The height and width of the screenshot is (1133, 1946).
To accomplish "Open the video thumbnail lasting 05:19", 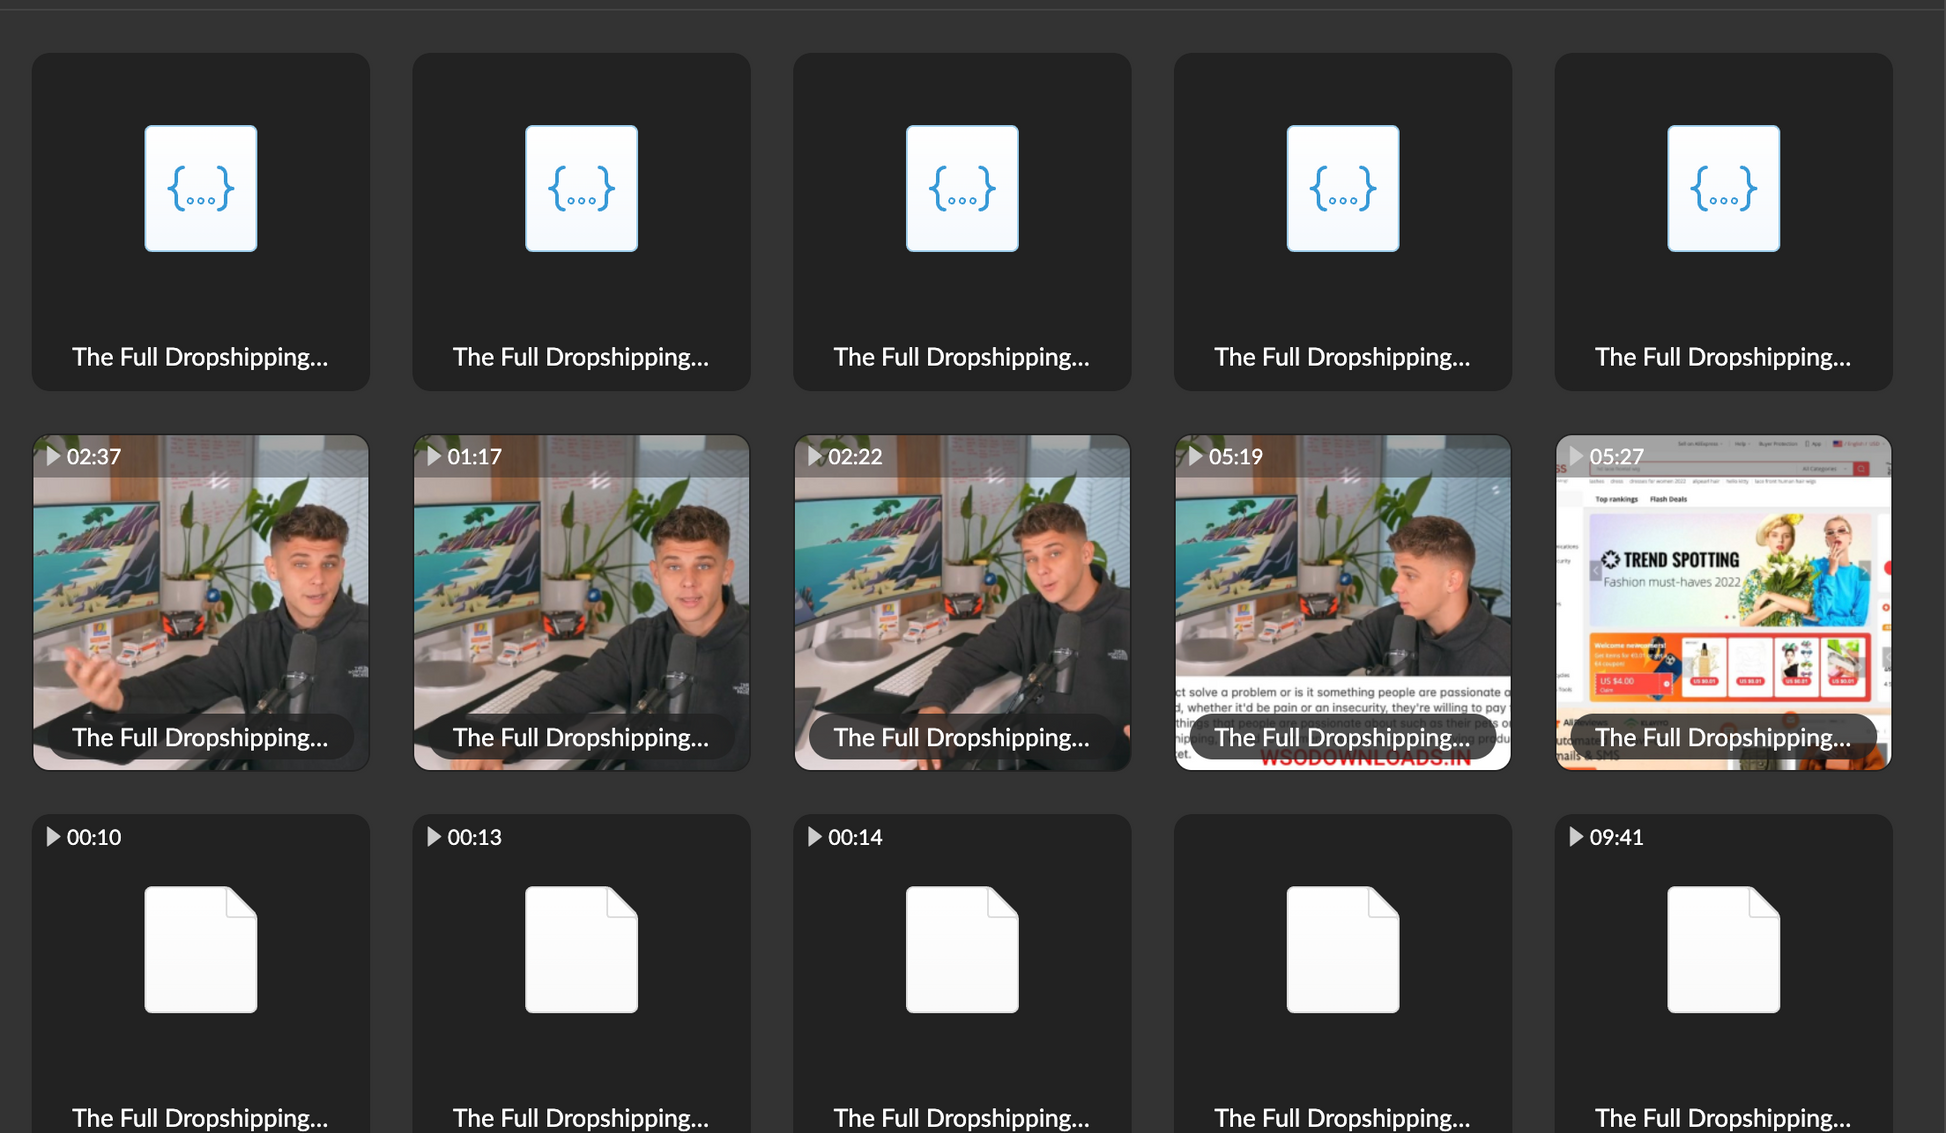I will [x=1343, y=602].
